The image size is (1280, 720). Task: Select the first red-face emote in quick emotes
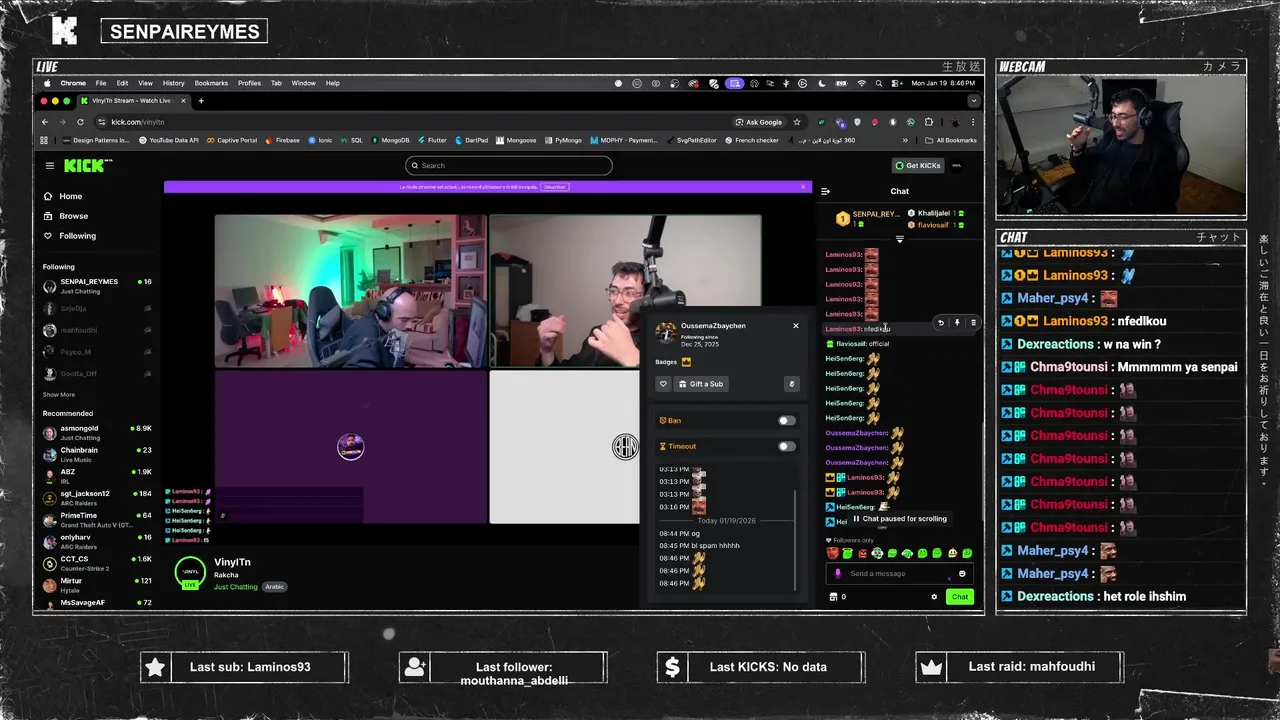pyautogui.click(x=832, y=553)
